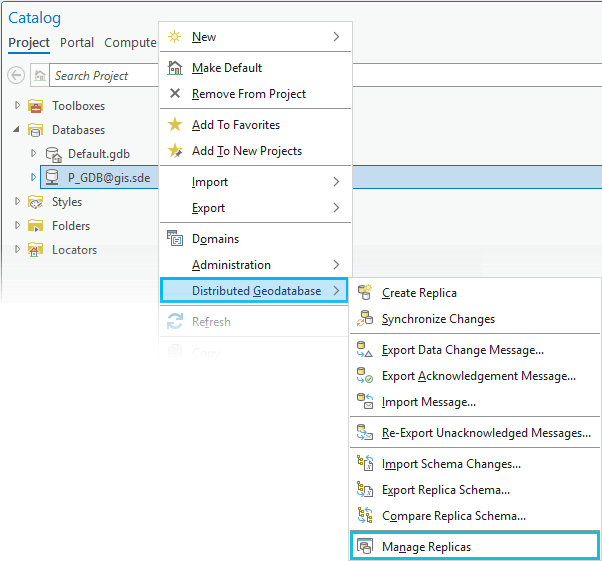
Task: Click the Import Schema Changes icon
Action: point(365,463)
